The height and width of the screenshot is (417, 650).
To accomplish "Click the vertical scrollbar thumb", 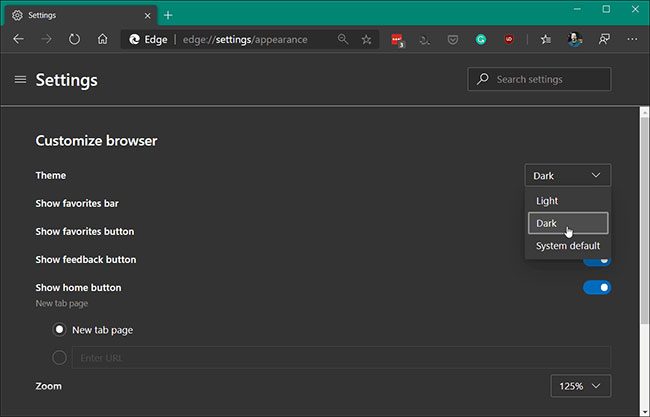I will coord(644,220).
